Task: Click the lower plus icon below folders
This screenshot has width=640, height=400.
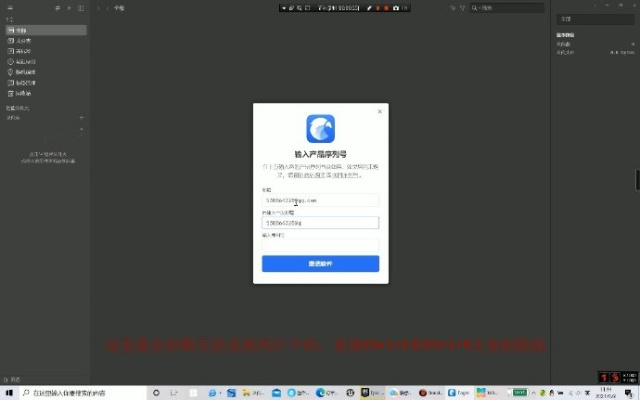Action: 81,129
